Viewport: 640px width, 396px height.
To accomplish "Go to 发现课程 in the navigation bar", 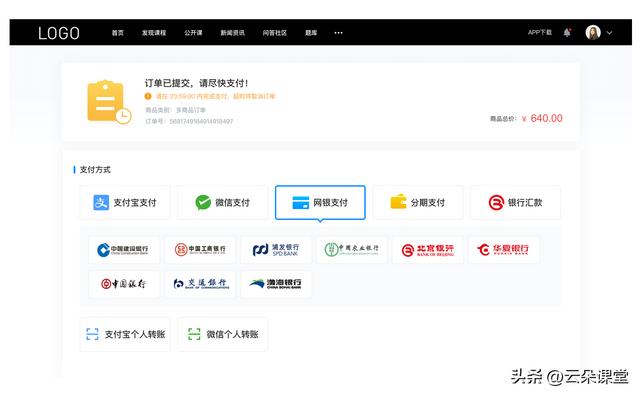I will [x=154, y=33].
